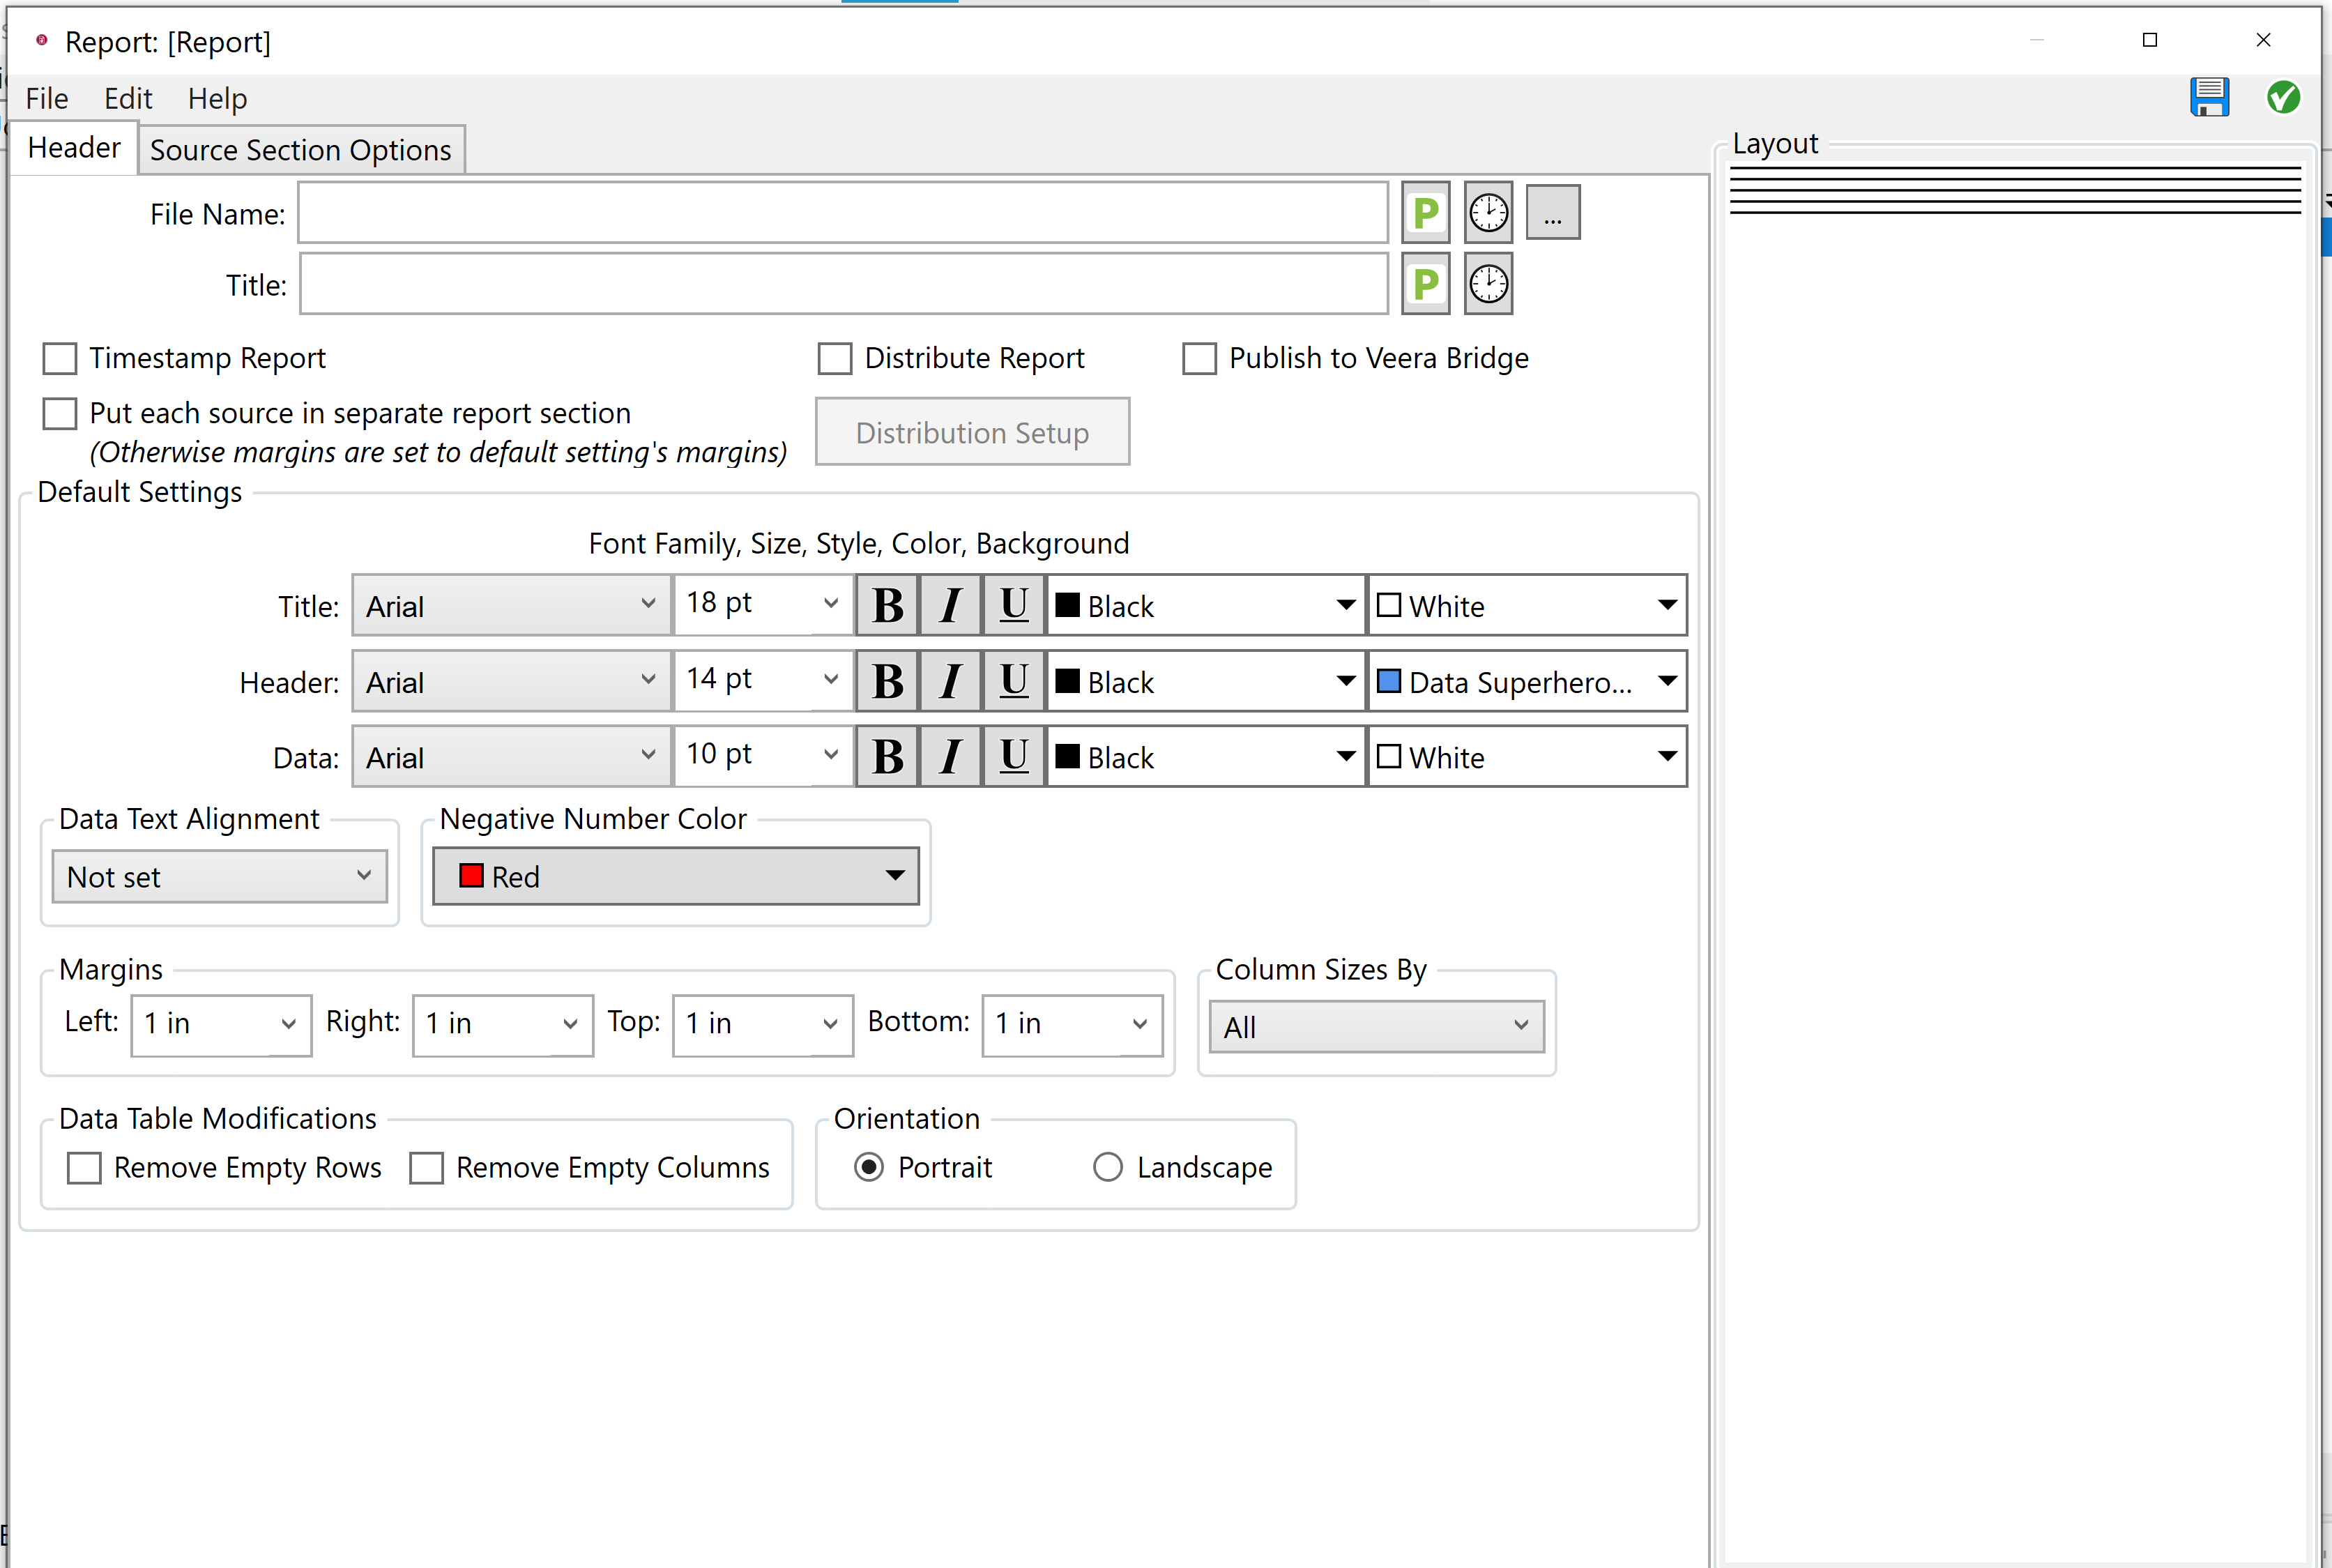Viewport: 2332px width, 1568px height.
Task: Toggle underline for Title font row
Action: pyautogui.click(x=1013, y=605)
